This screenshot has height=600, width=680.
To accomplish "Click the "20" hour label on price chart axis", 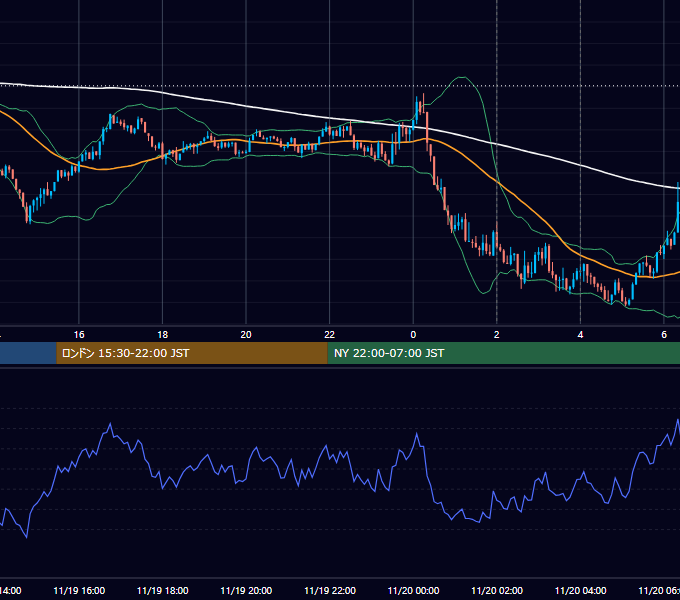I will coord(246,335).
